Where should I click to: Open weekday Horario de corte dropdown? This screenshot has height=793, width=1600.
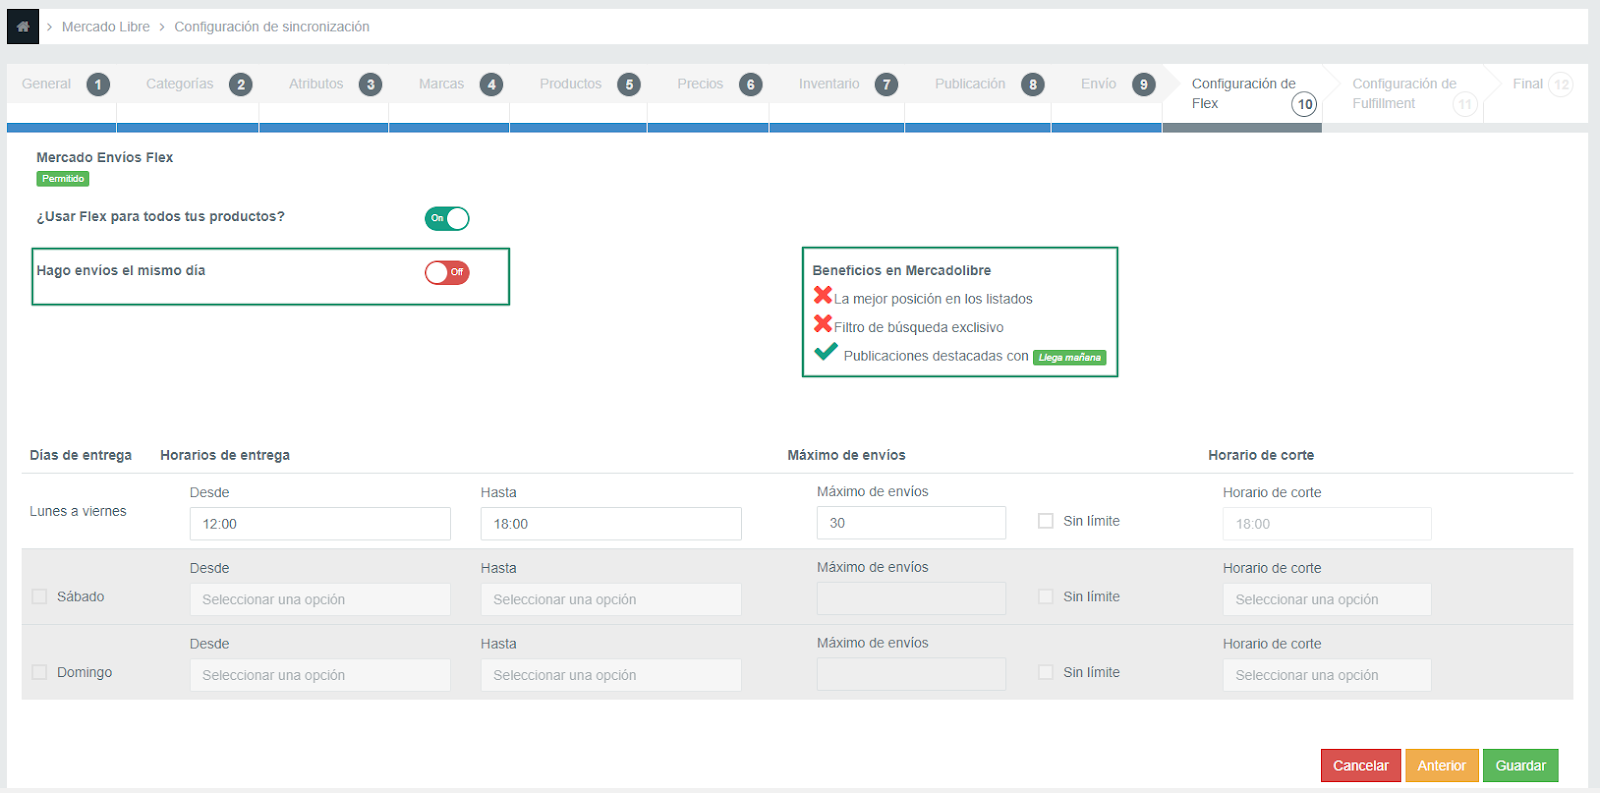[x=1327, y=524]
